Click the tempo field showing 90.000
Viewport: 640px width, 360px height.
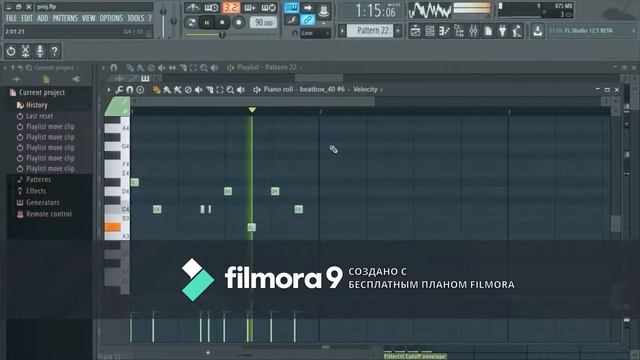(263, 22)
